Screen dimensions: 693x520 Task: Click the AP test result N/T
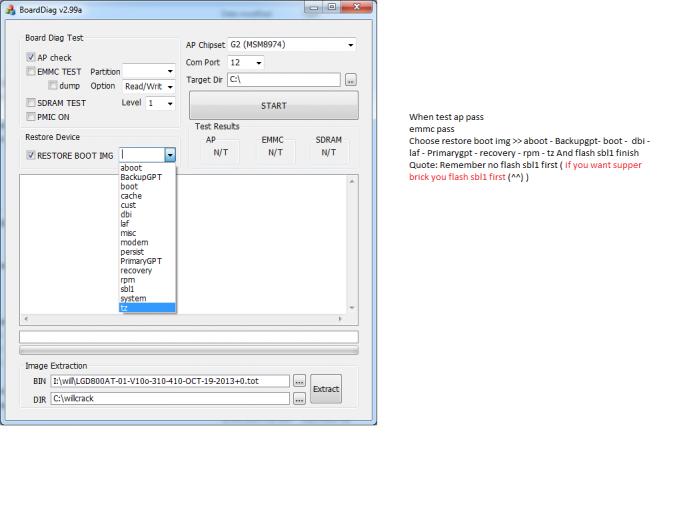coord(221,153)
